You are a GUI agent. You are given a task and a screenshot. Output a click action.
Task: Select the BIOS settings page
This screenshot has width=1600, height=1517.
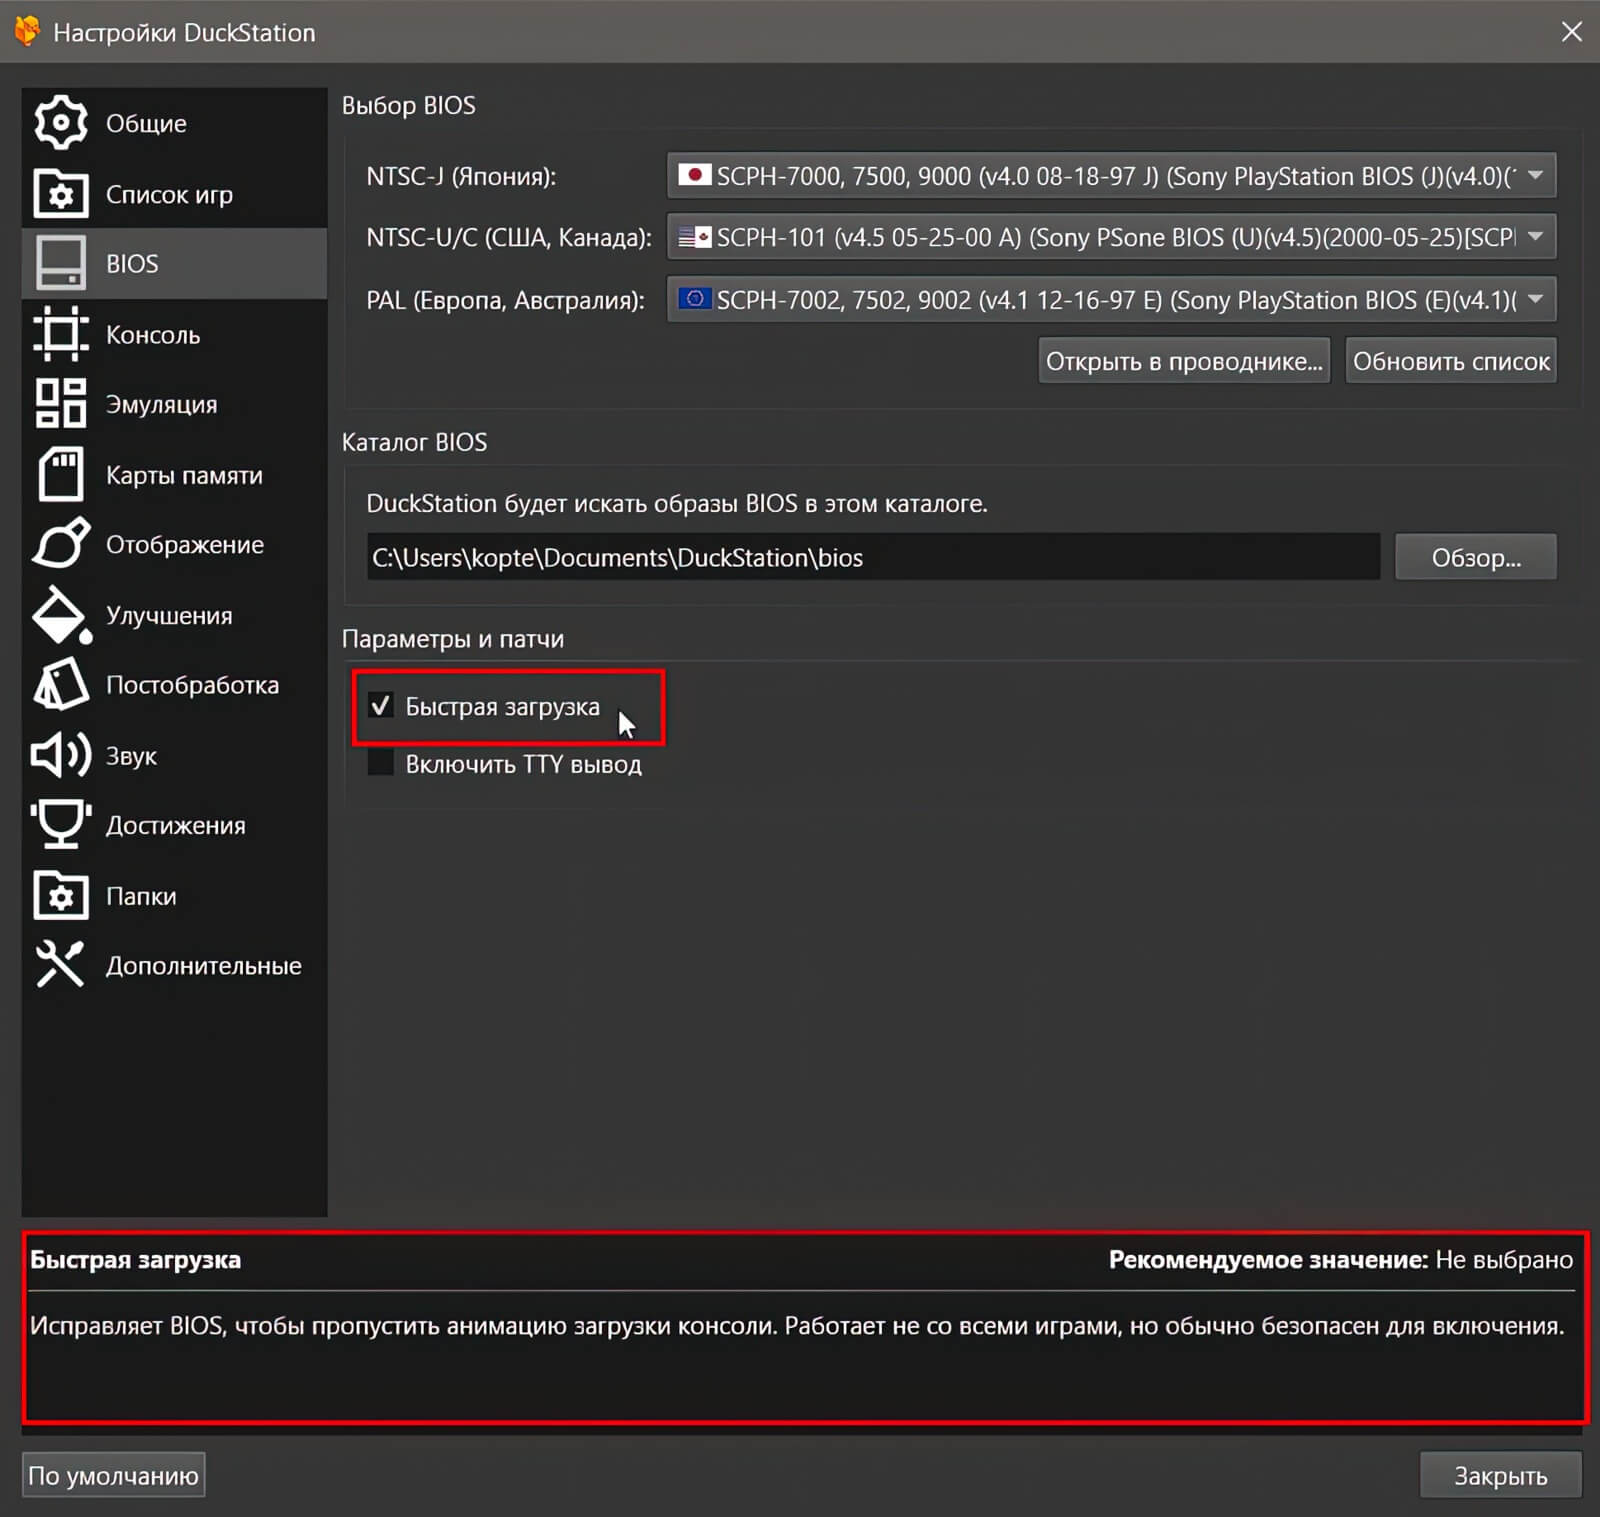[x=174, y=263]
